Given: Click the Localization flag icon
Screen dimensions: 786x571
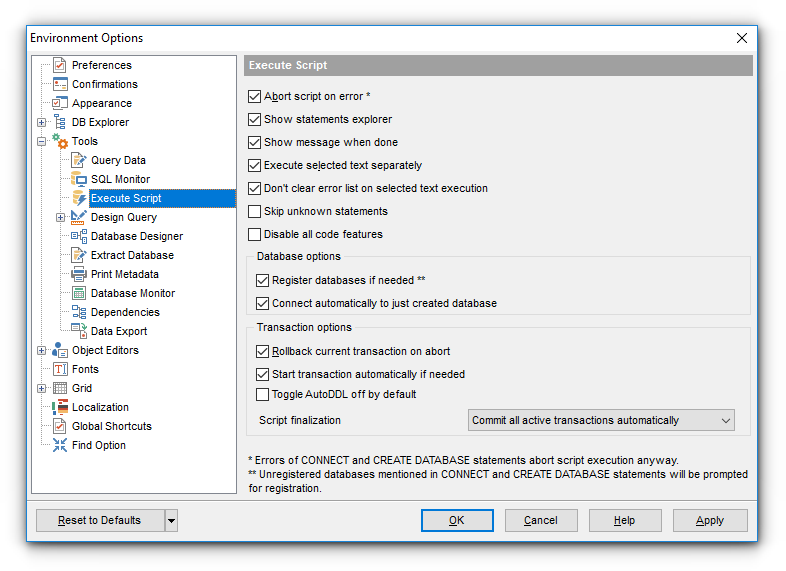Looking at the screenshot, I should (60, 407).
